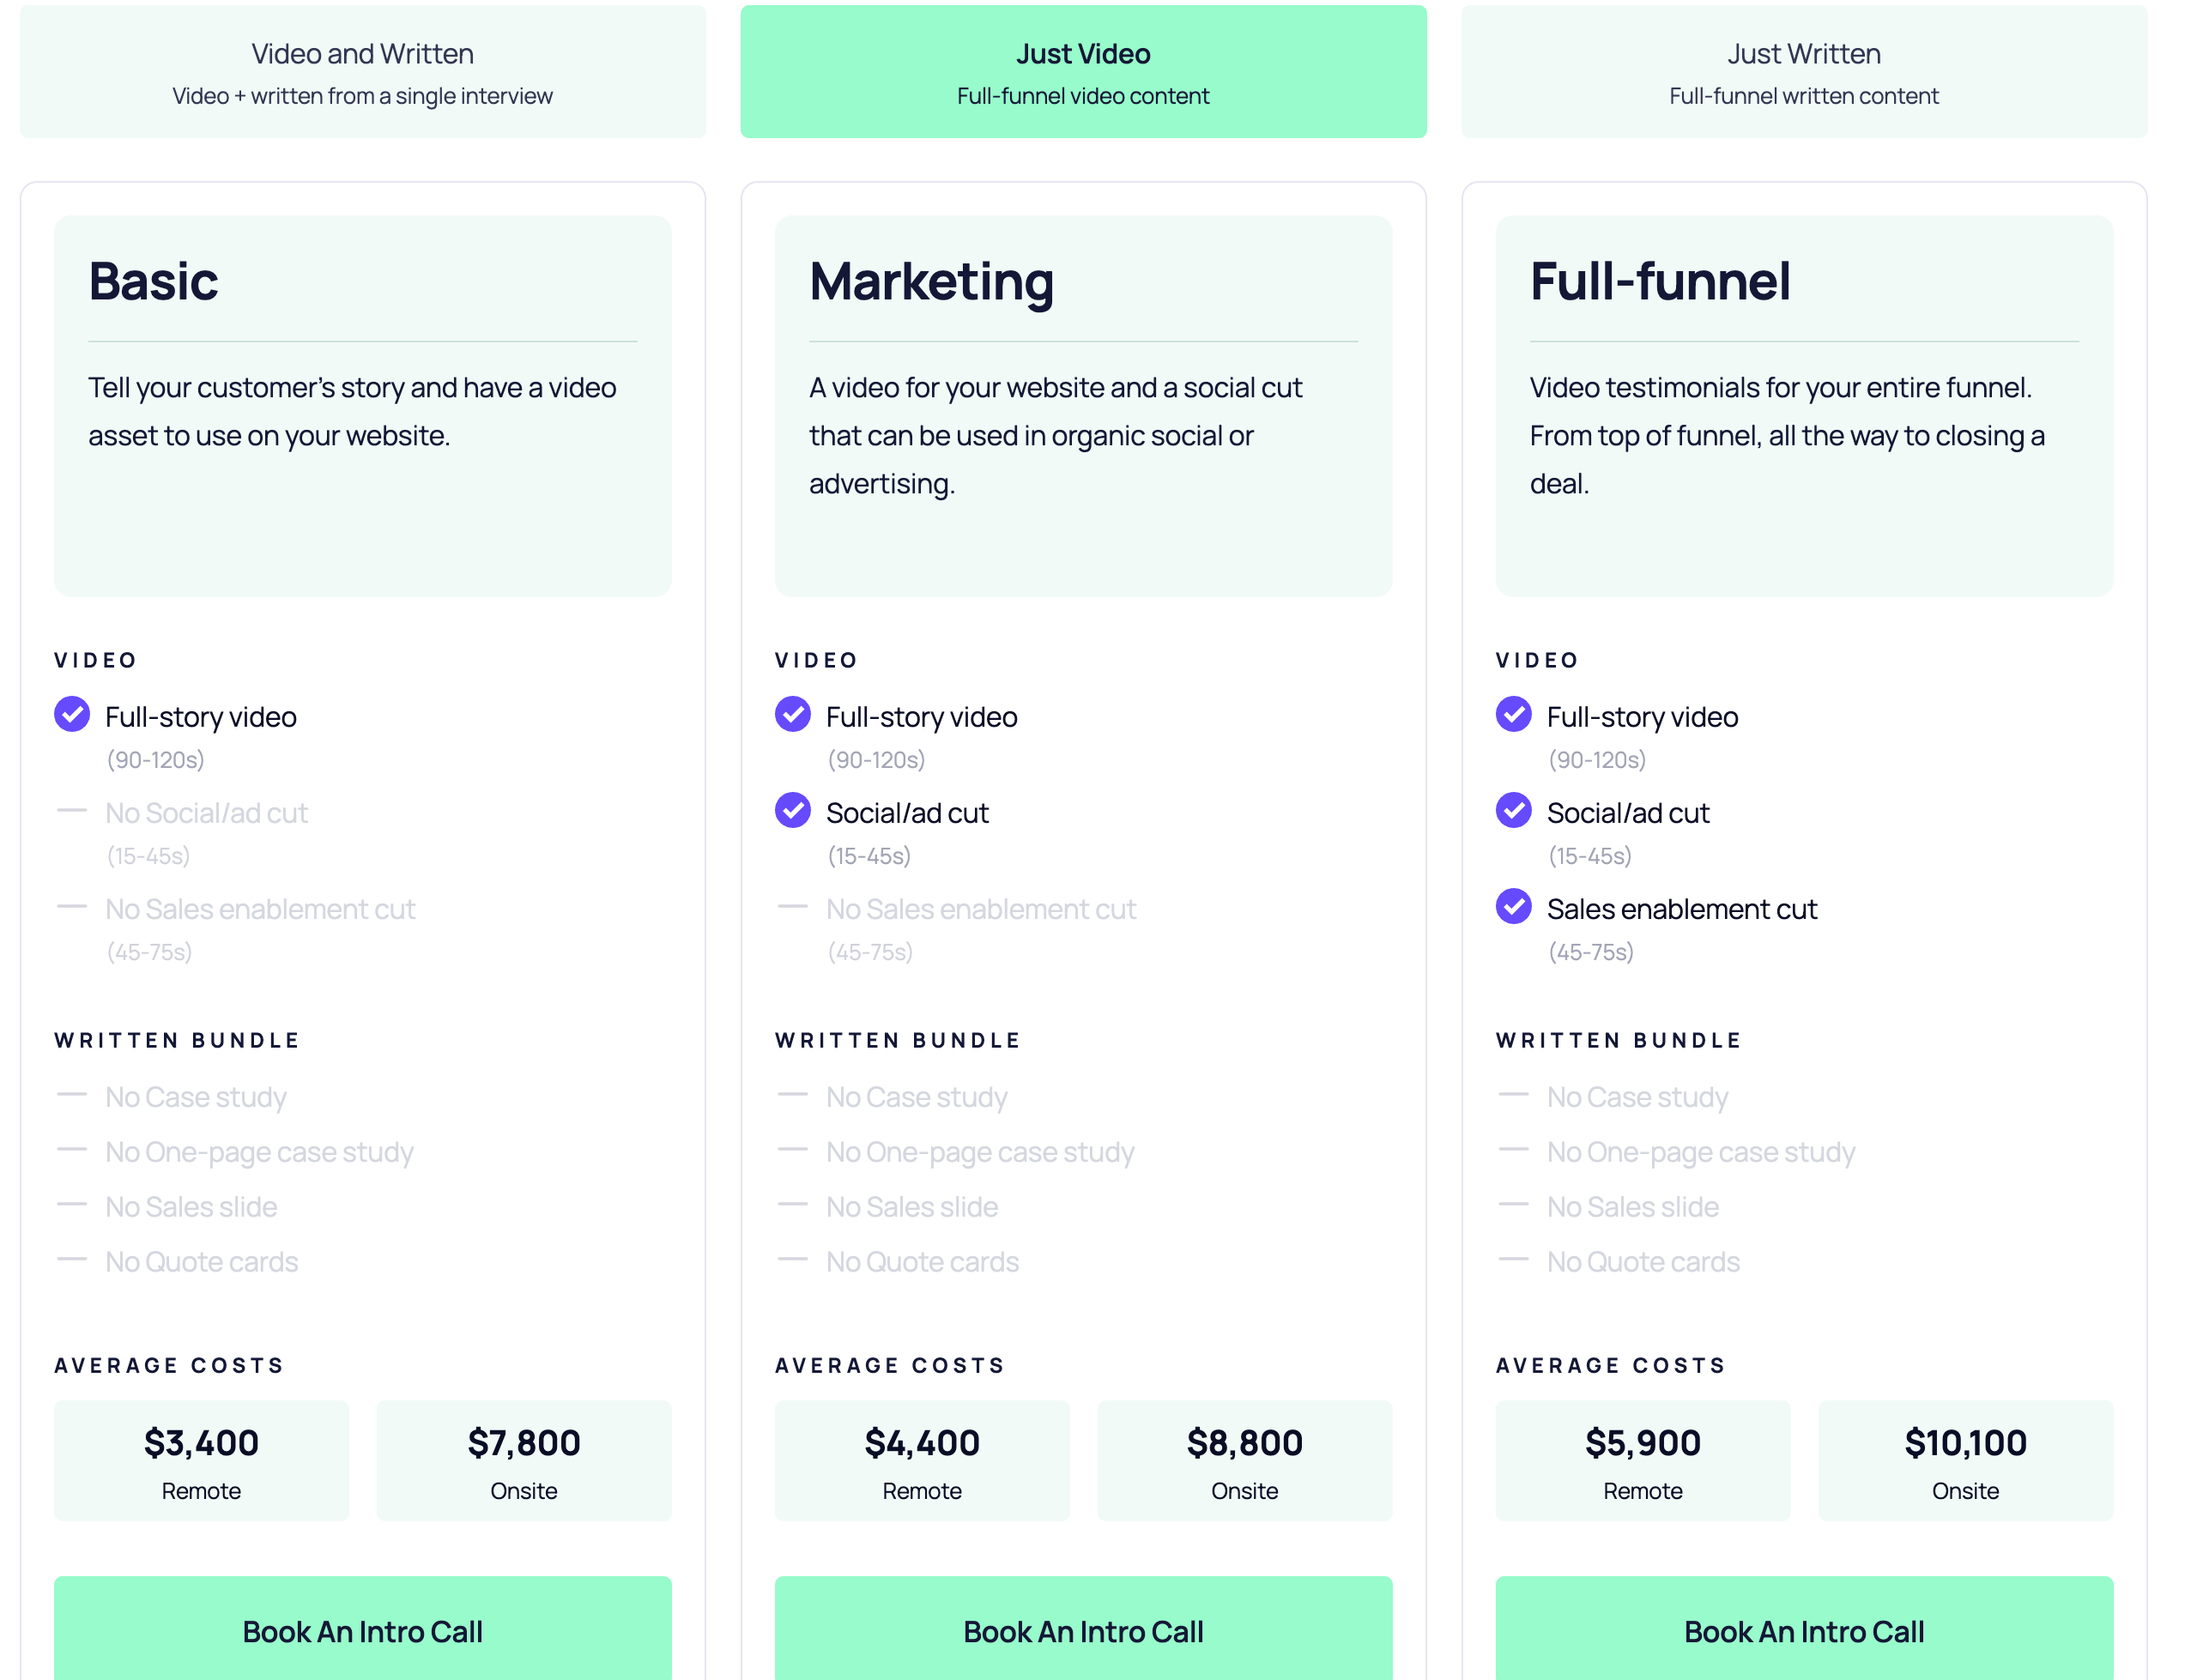The image size is (2197, 1680).
Task: Click dash beside Marketing's No Sales enablement cut
Action: click(x=792, y=906)
